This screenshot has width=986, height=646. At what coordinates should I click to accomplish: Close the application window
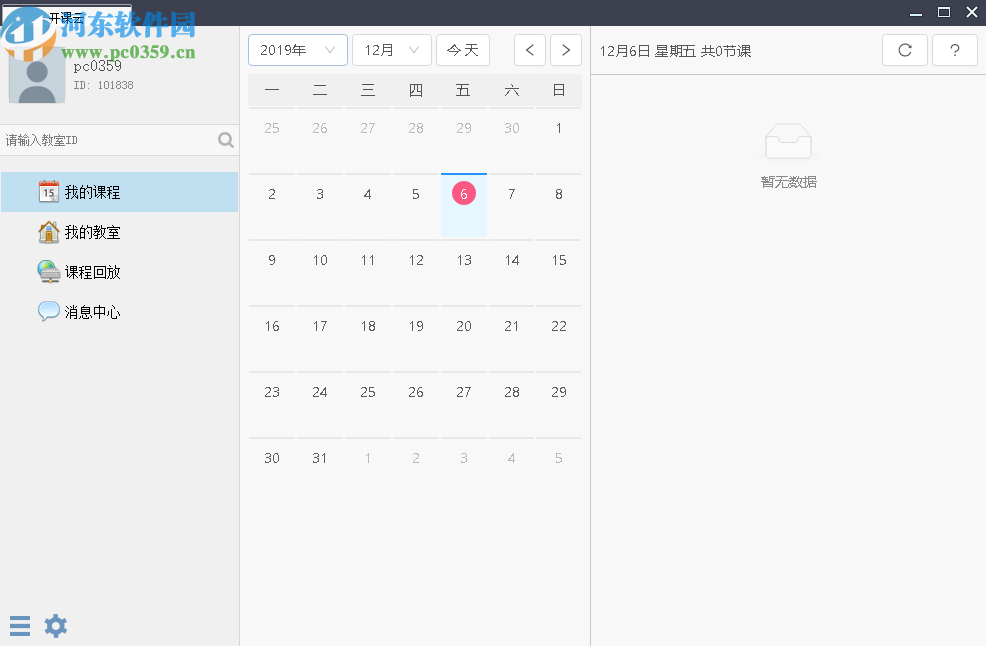[x=972, y=13]
